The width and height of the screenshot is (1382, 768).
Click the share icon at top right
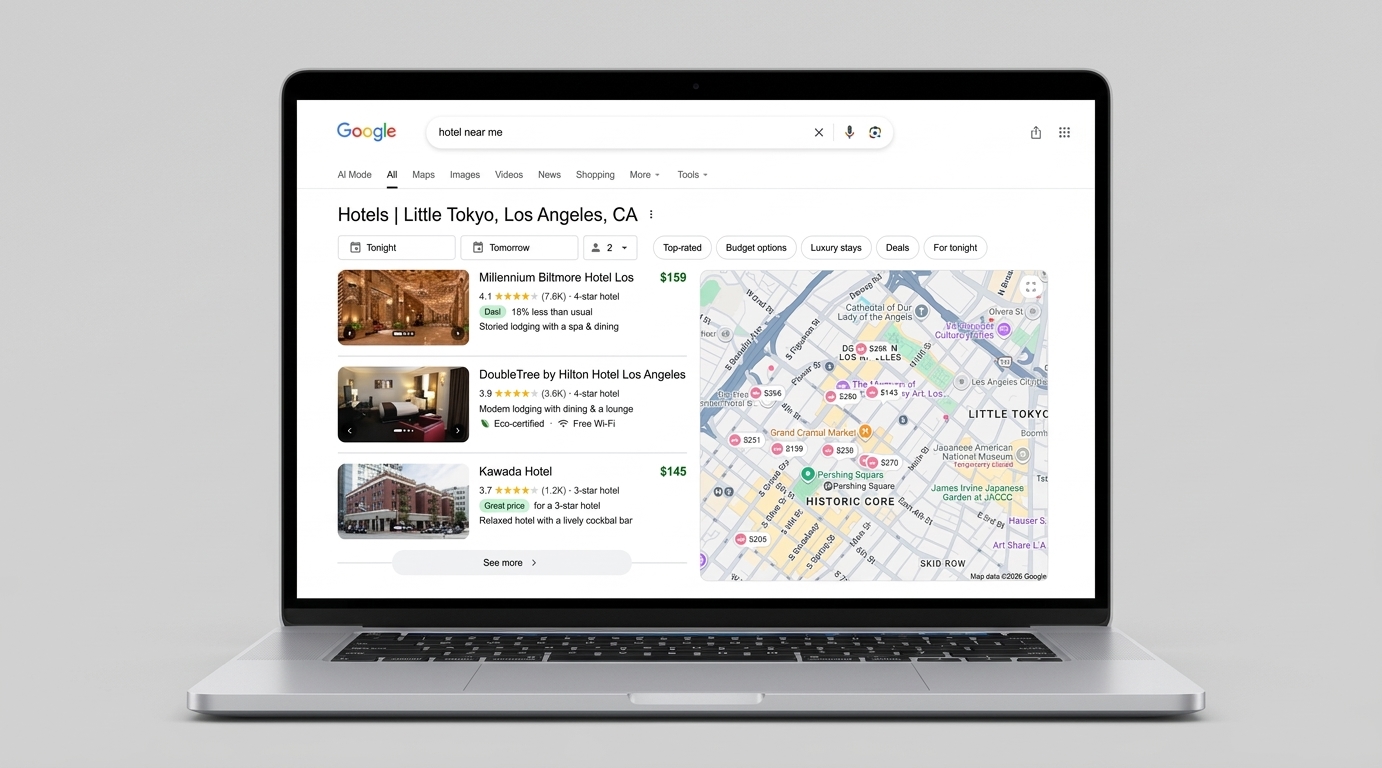[x=1036, y=132]
